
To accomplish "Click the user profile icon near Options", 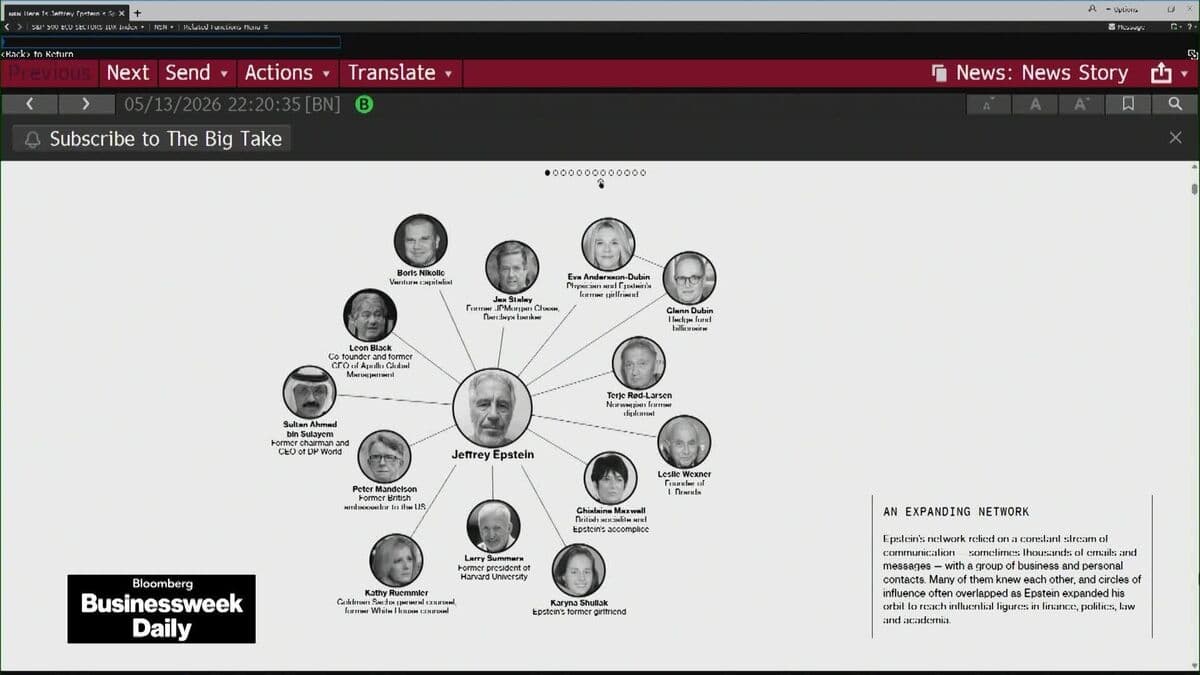I will (1092, 8).
